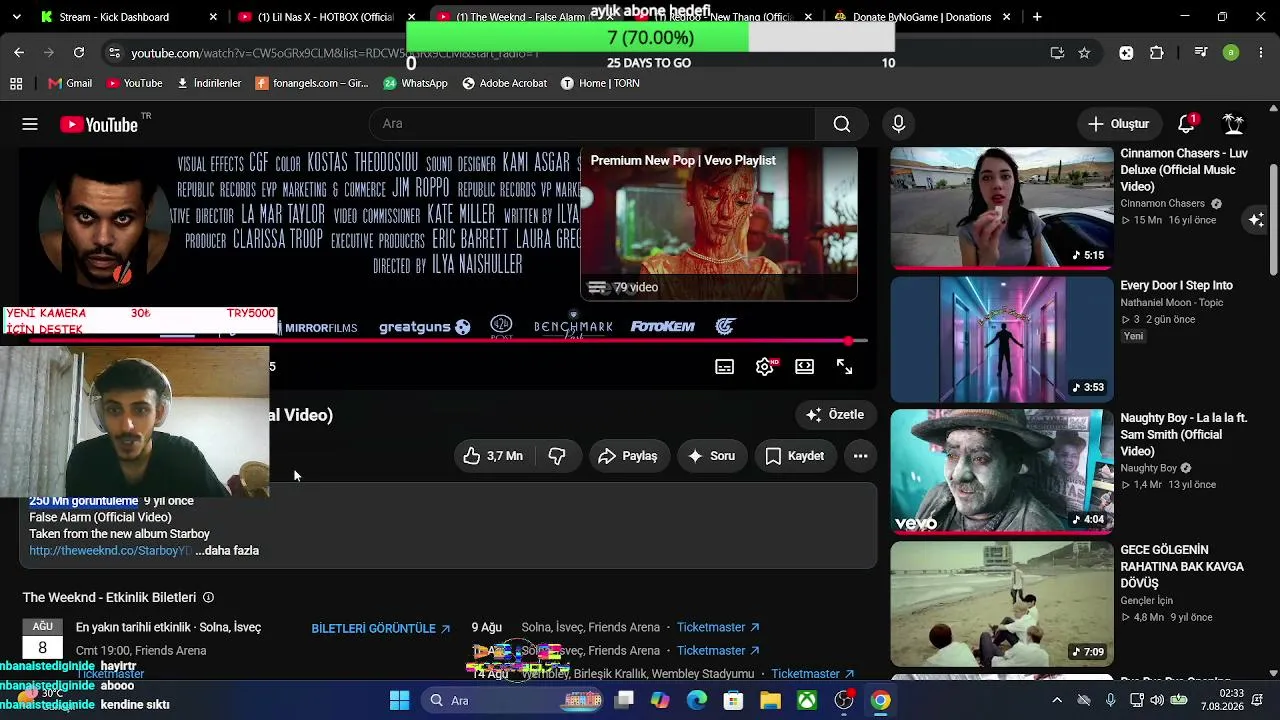Enter full screen video mode
This screenshot has height=720, width=1280.
[x=844, y=367]
